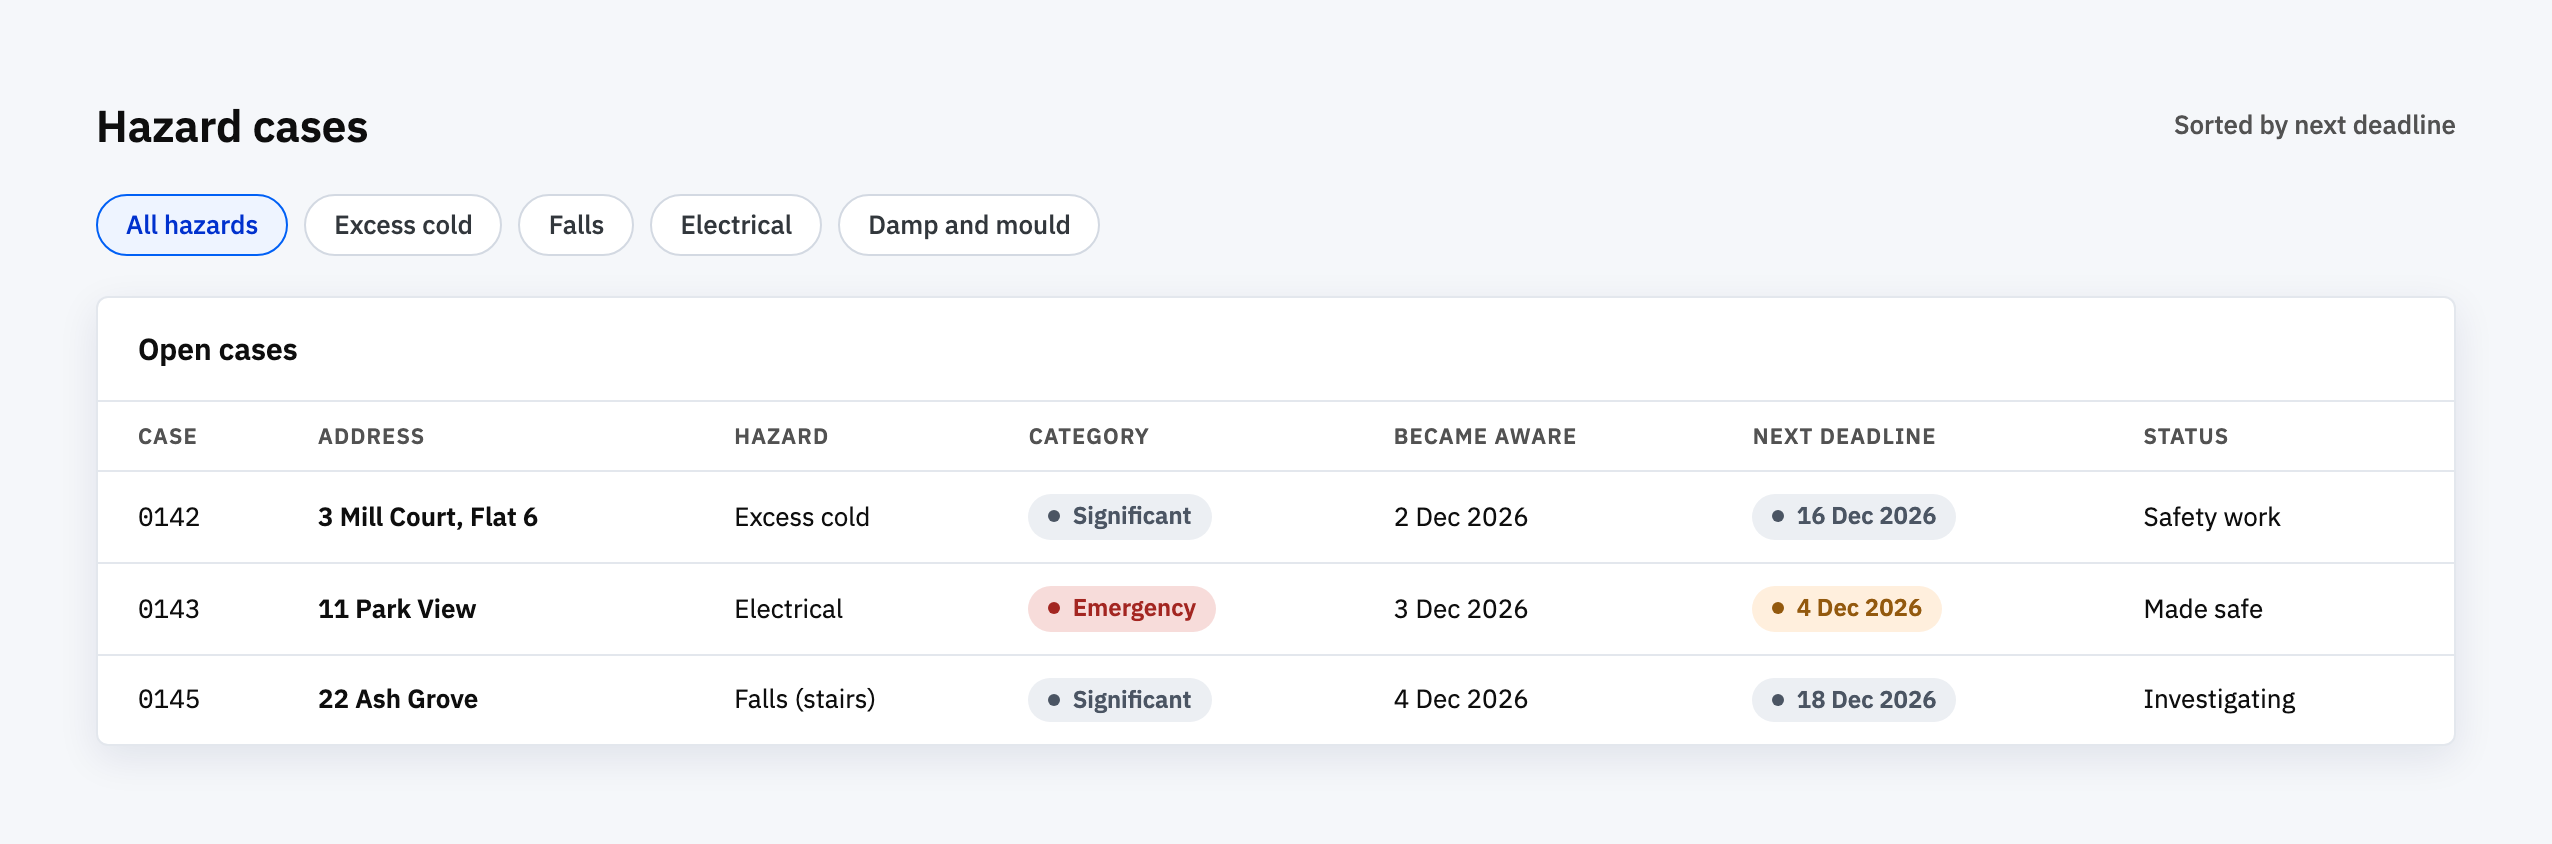Viewport: 2552px width, 844px height.
Task: Click Significant badge for case 0142
Action: point(1120,517)
